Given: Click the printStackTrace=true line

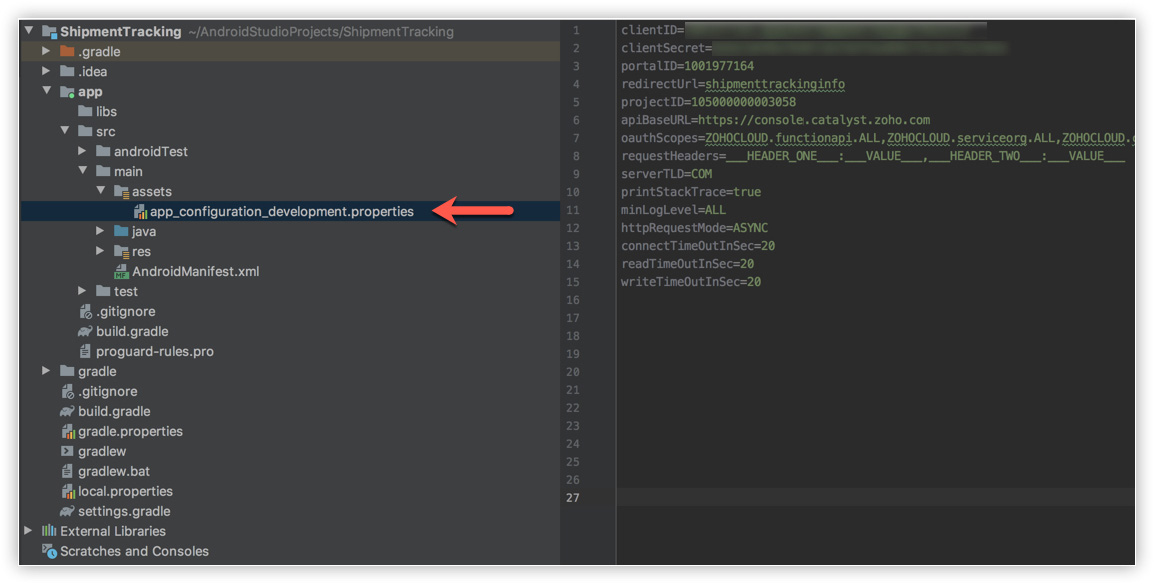Looking at the screenshot, I should tap(690, 192).
